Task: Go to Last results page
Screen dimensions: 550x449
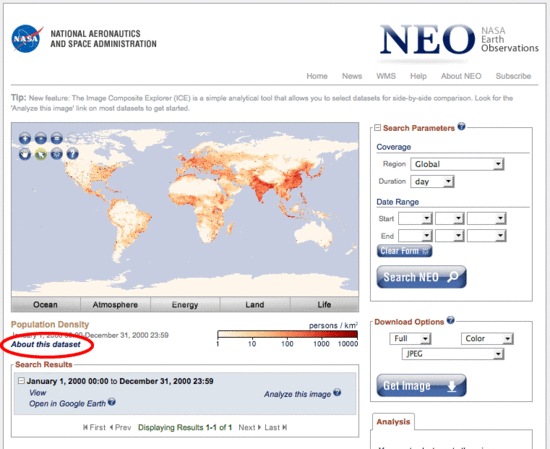Action: click(276, 427)
